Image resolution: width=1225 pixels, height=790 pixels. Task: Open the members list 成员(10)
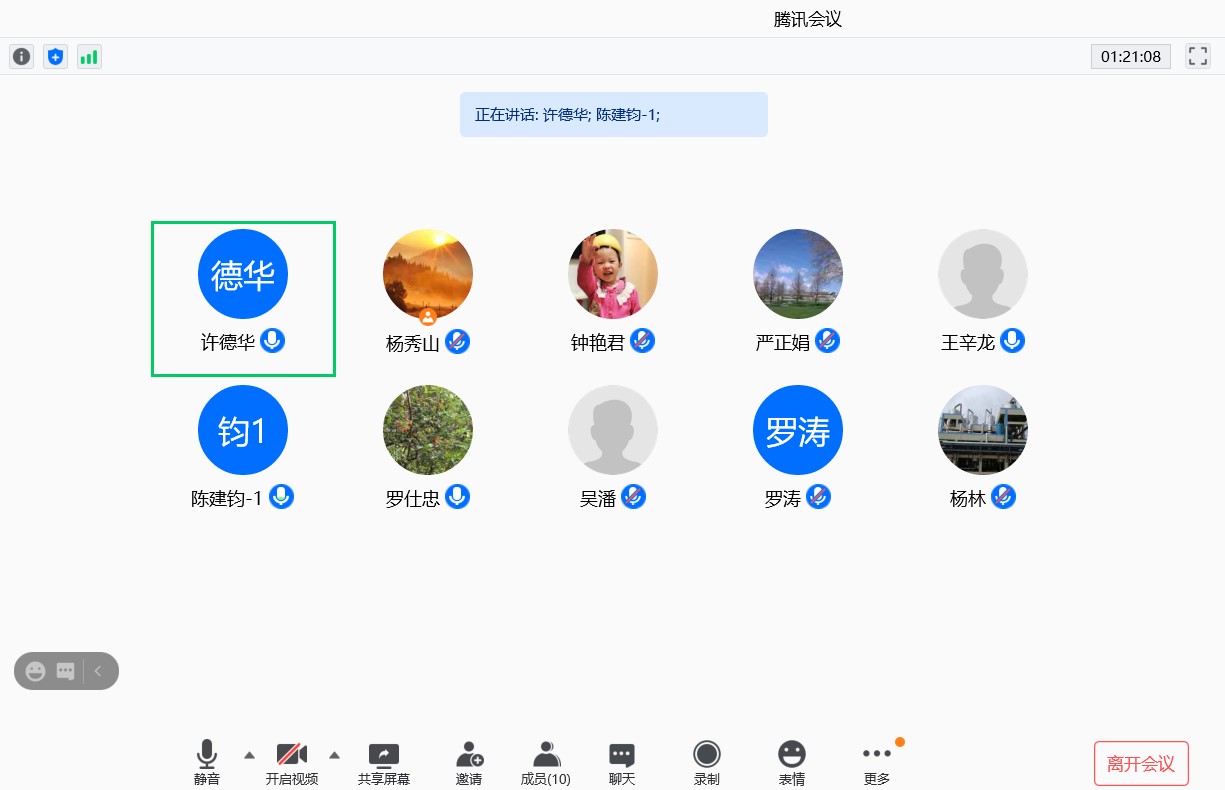tap(546, 764)
